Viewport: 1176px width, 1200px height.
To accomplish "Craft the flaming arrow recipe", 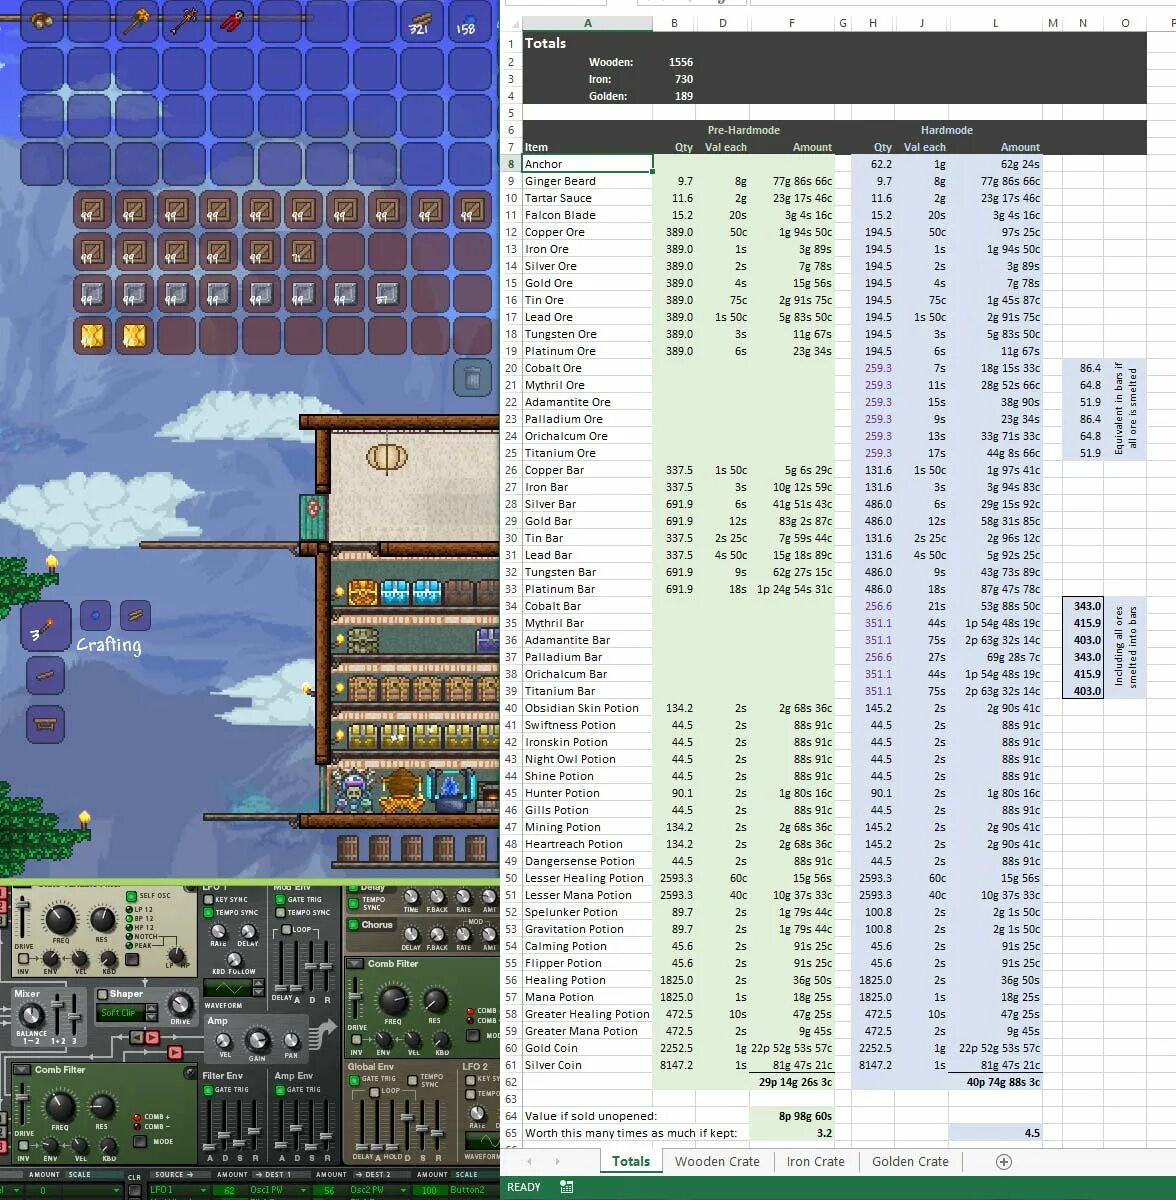I will [x=46, y=627].
